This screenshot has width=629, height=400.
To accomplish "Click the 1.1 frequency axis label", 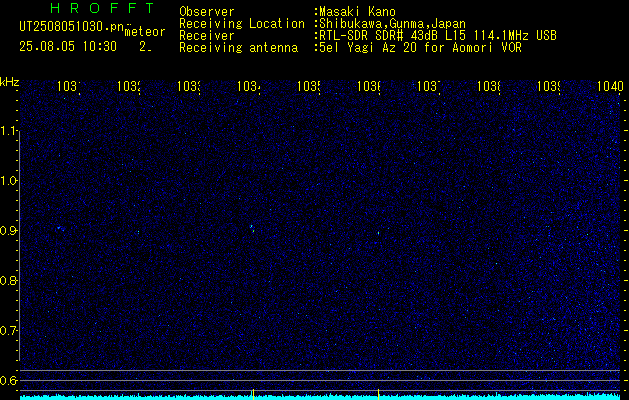I will (9, 131).
